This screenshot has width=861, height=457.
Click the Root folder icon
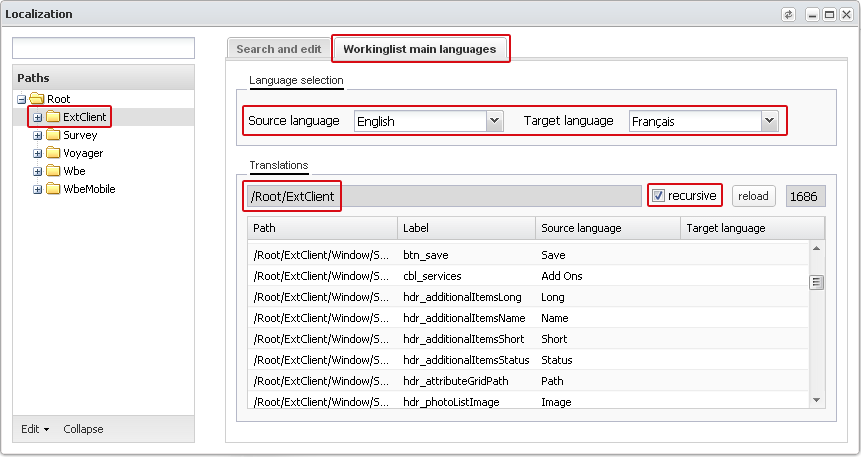click(x=37, y=99)
